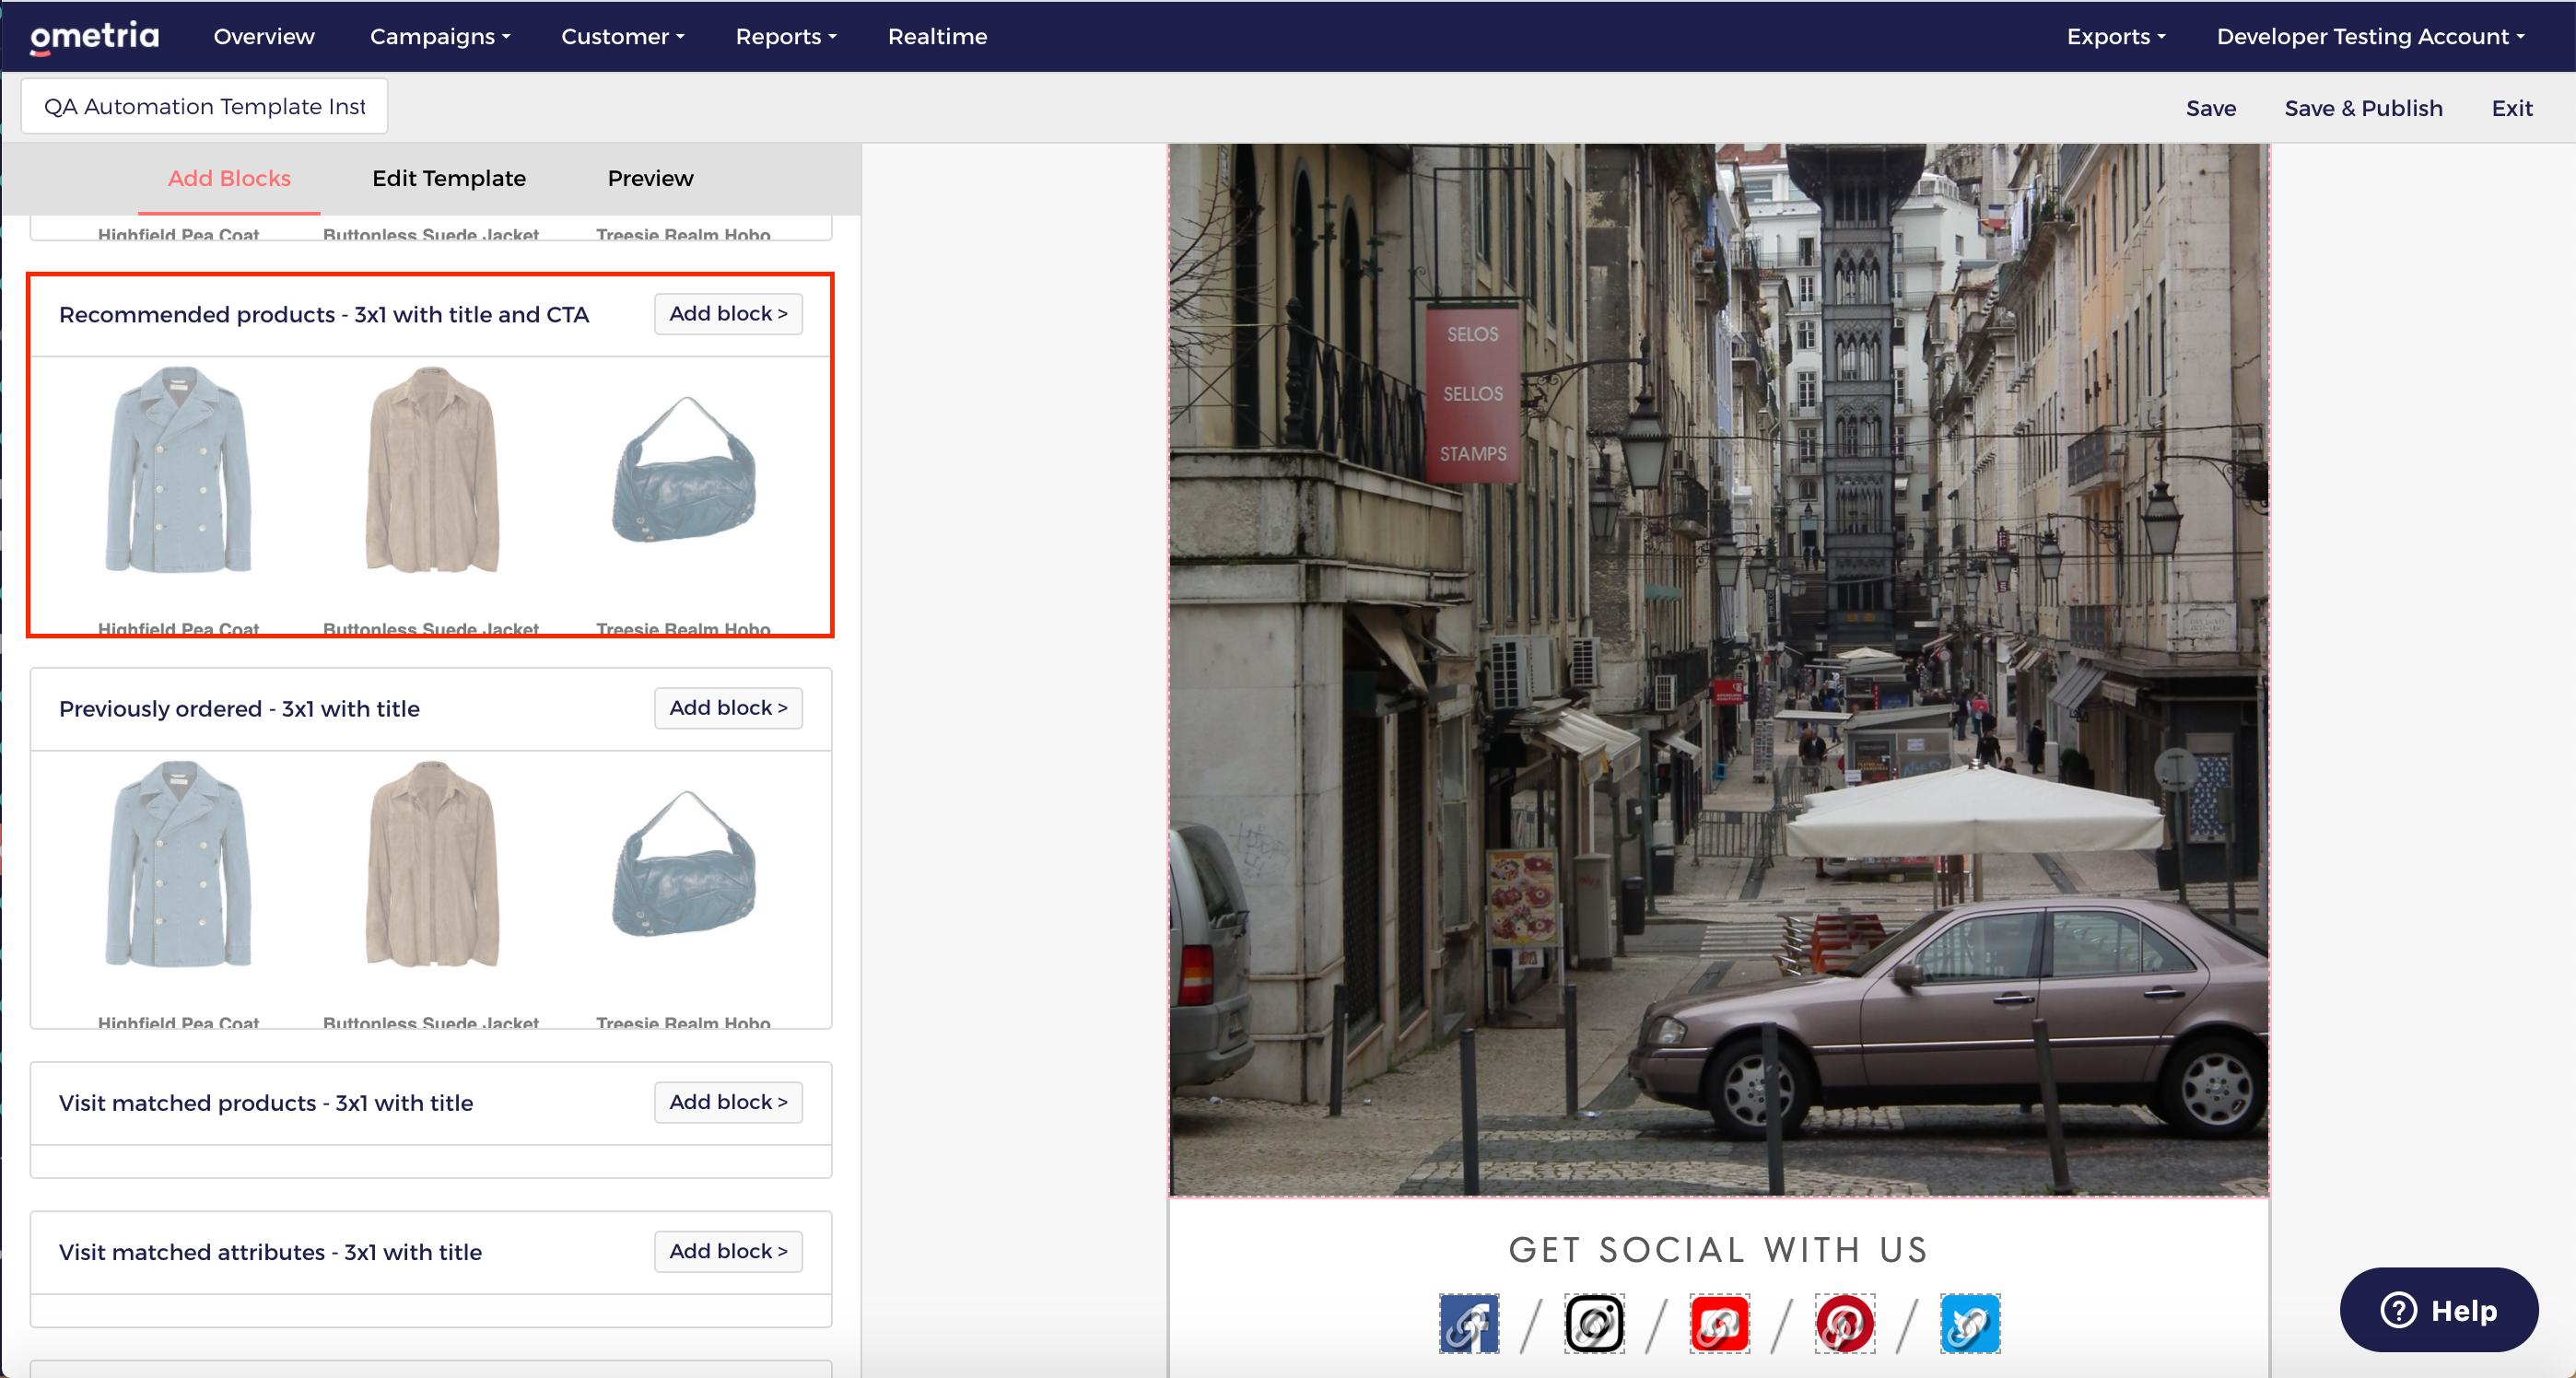This screenshot has width=2576, height=1378.
Task: Open the Pinterest social icon link
Action: point(1845,1324)
